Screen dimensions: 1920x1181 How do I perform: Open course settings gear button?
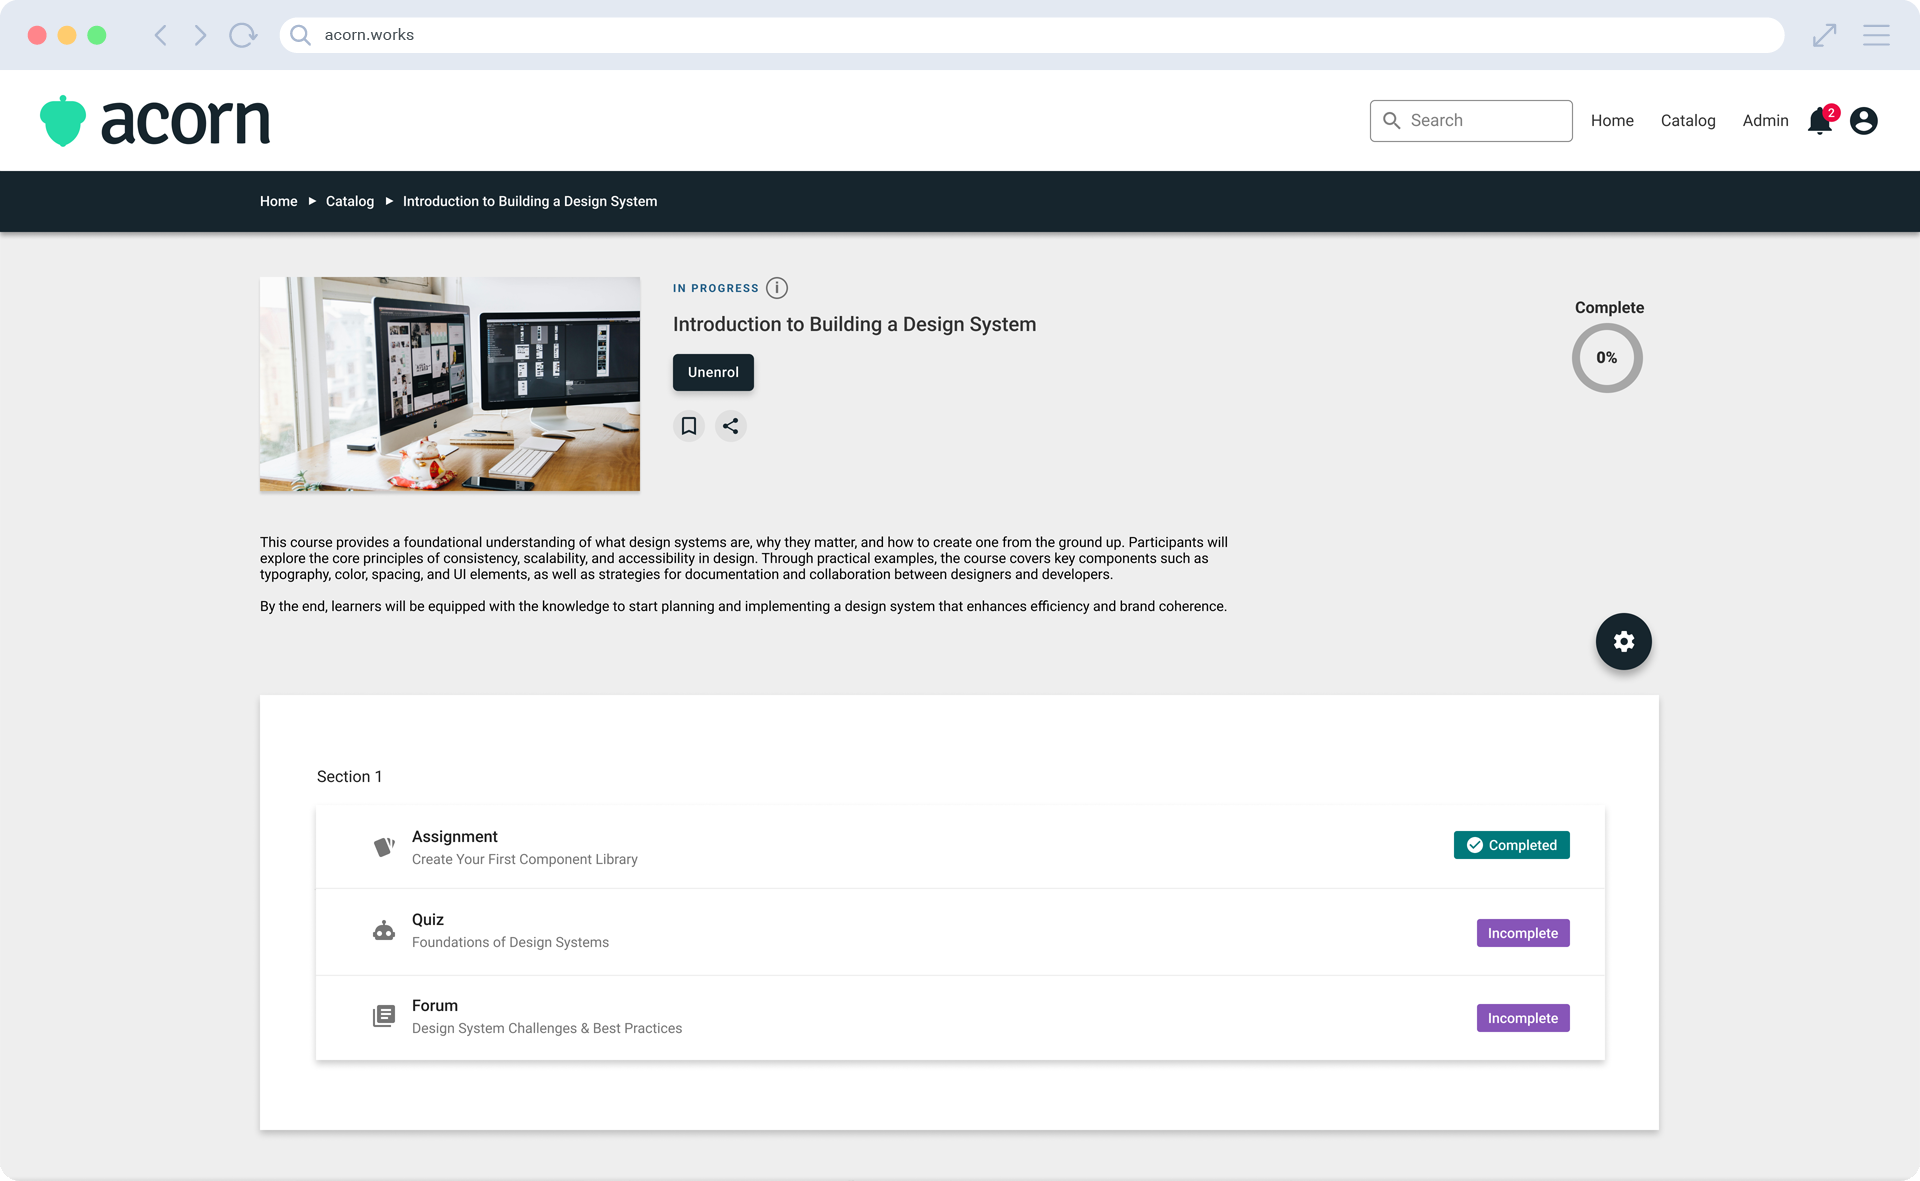pos(1623,641)
